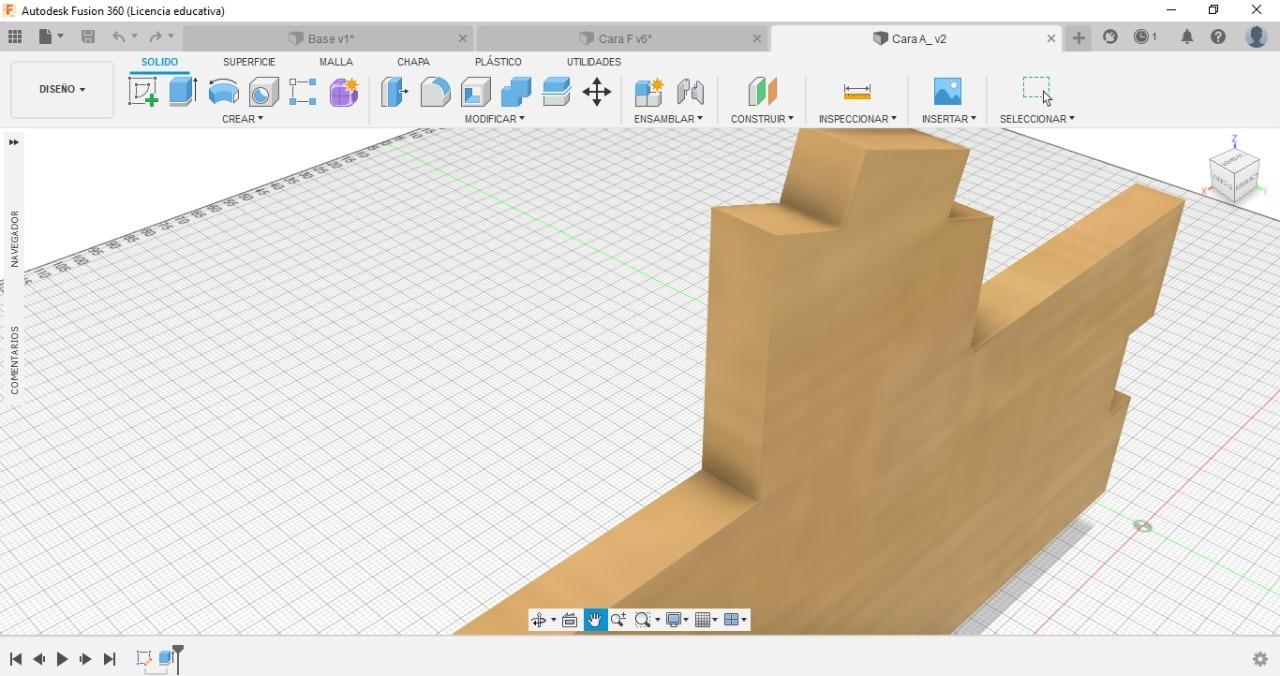Viewport: 1280px width, 676px height.
Task: Open the undo history dropdown arrow
Action: pos(134,37)
